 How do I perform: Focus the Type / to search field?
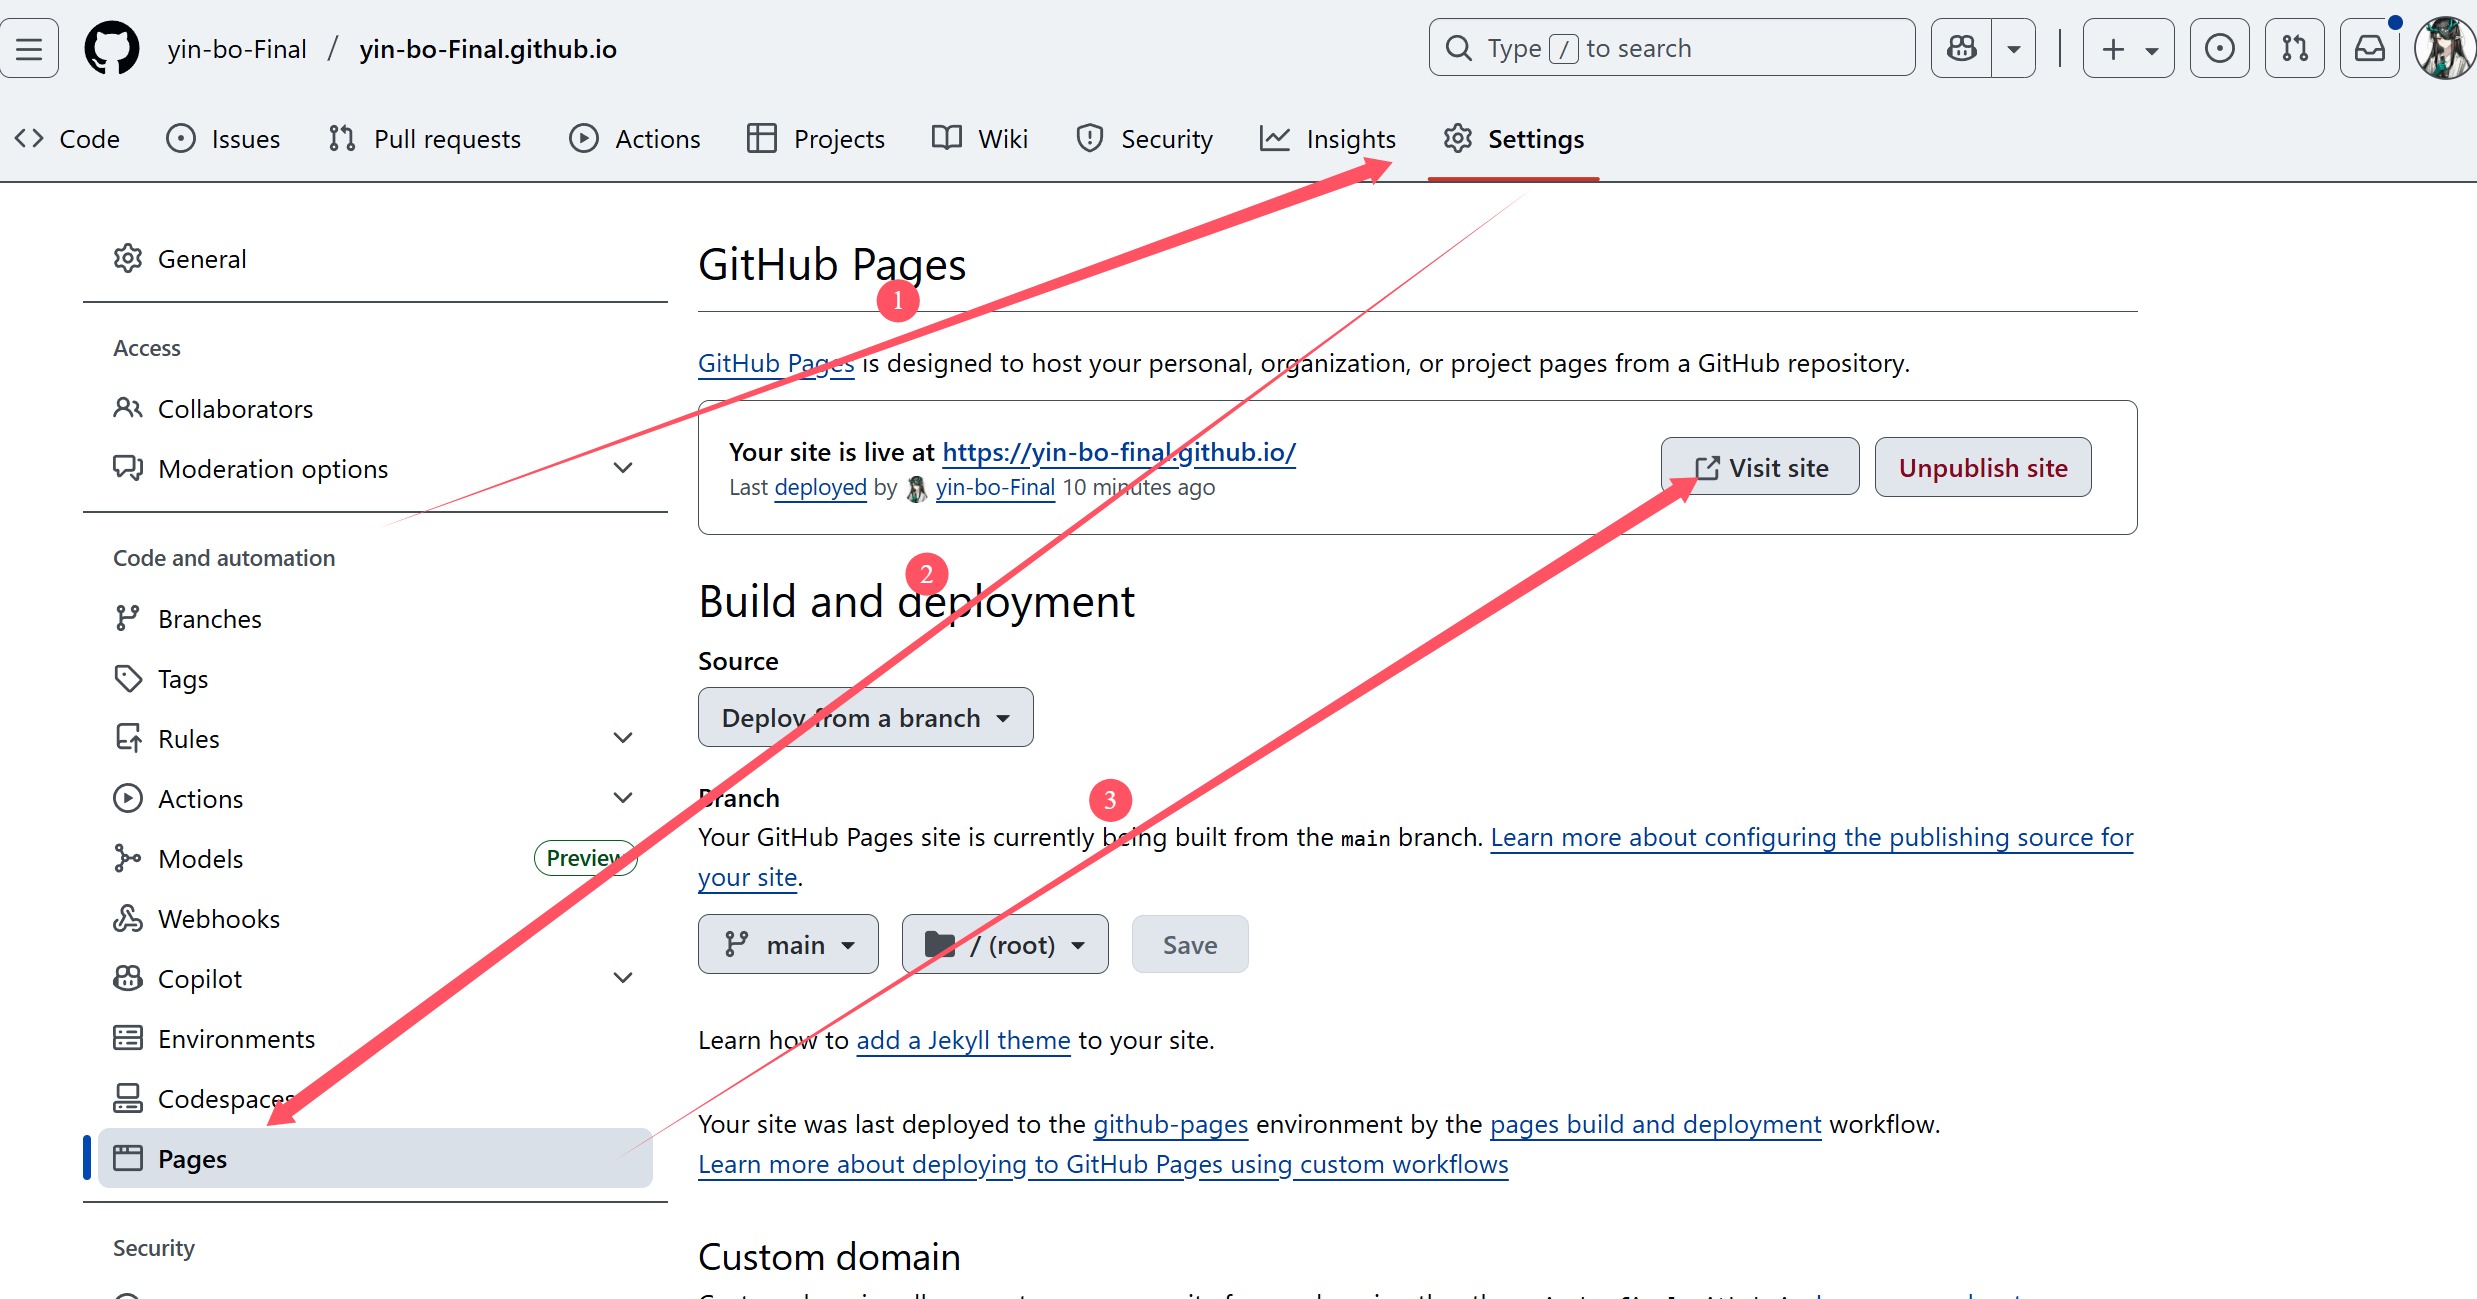1670,48
